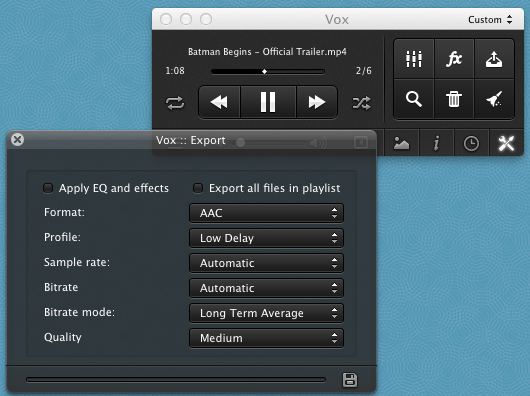Open the Profile dropdown showing Low Delay
This screenshot has width=530, height=396.
pyautogui.click(x=266, y=238)
